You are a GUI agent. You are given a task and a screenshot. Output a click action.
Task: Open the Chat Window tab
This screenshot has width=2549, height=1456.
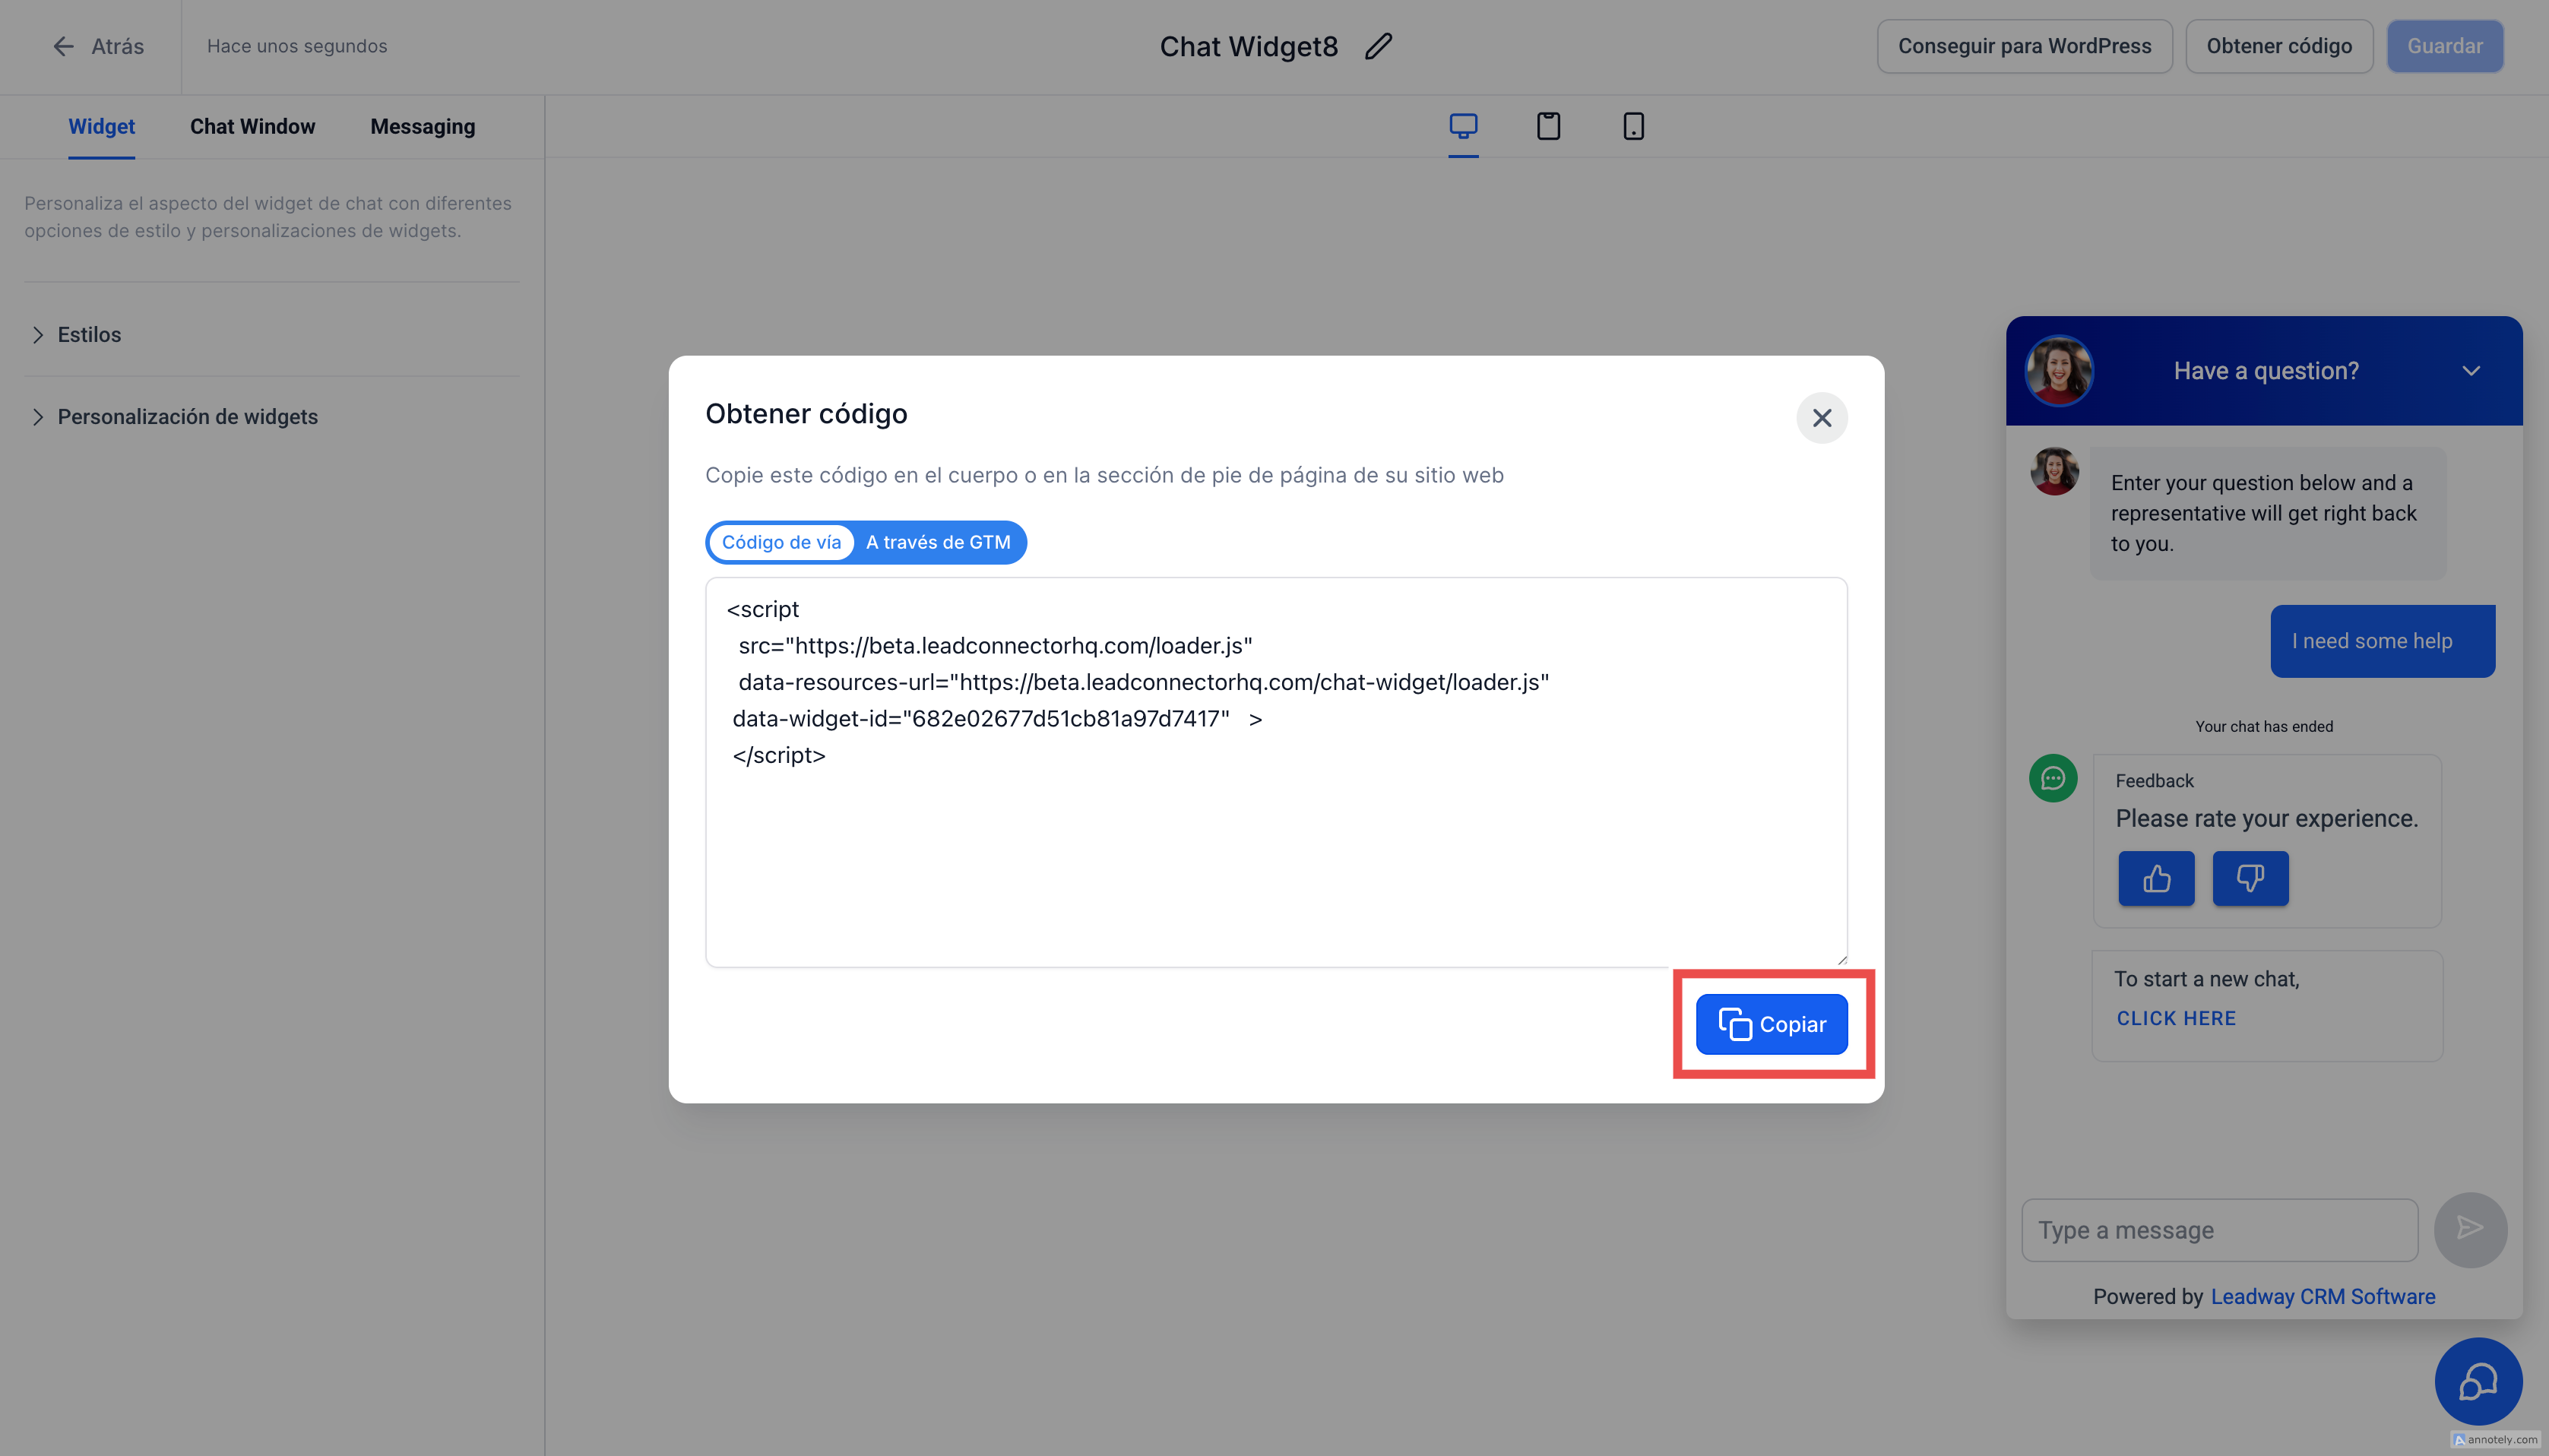coord(252,127)
